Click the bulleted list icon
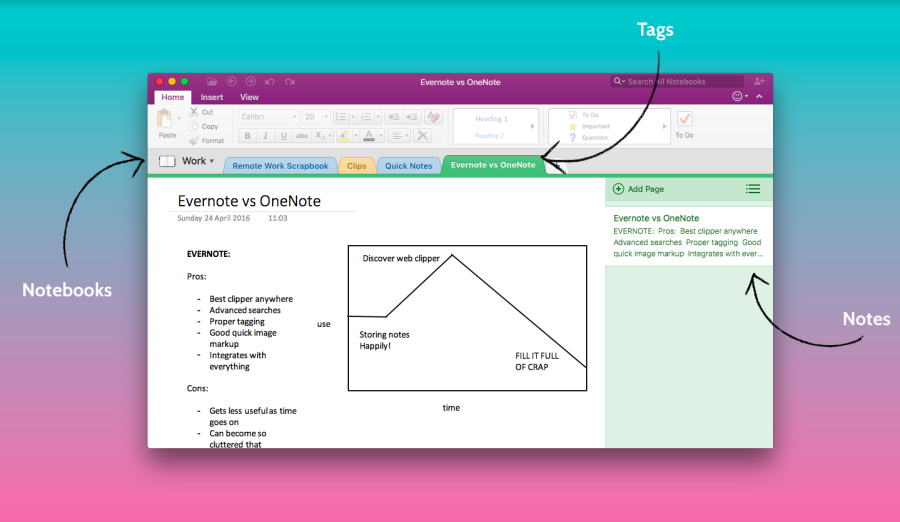This screenshot has height=522, width=900. click(341, 117)
